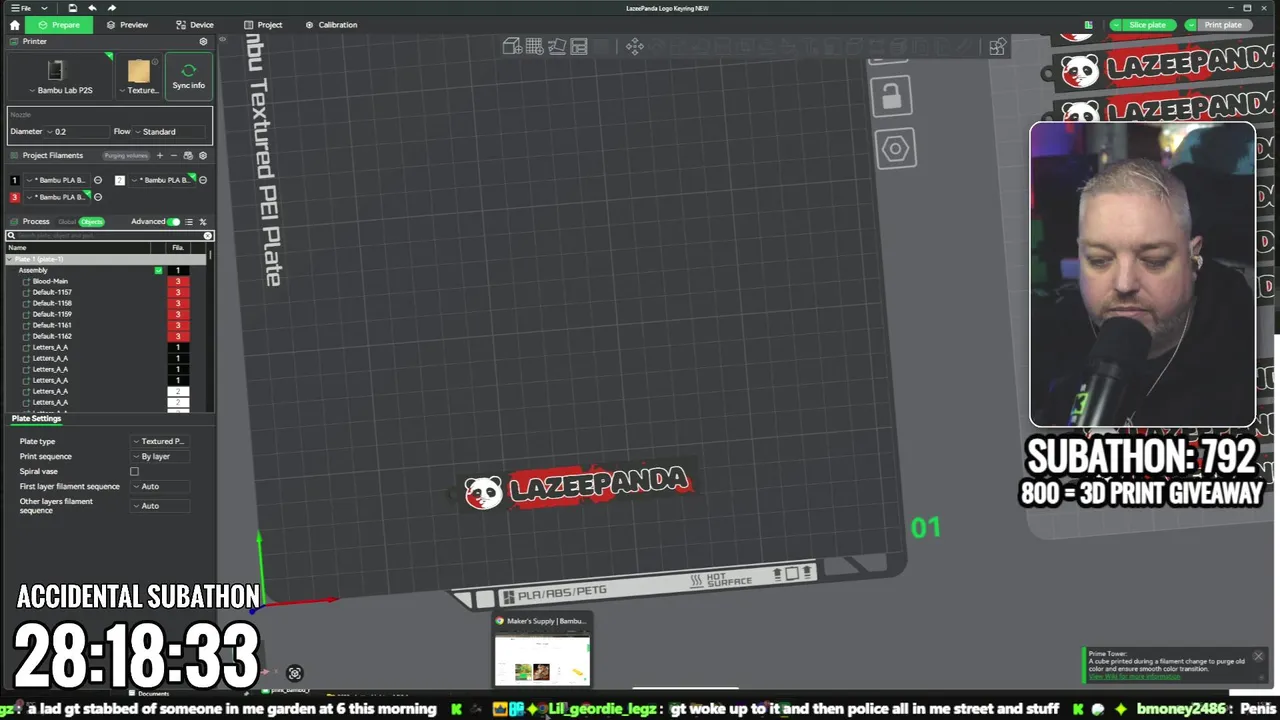This screenshot has height=720, width=1280.
Task: Open Project Filaments settings gear
Action: [x=203, y=156]
